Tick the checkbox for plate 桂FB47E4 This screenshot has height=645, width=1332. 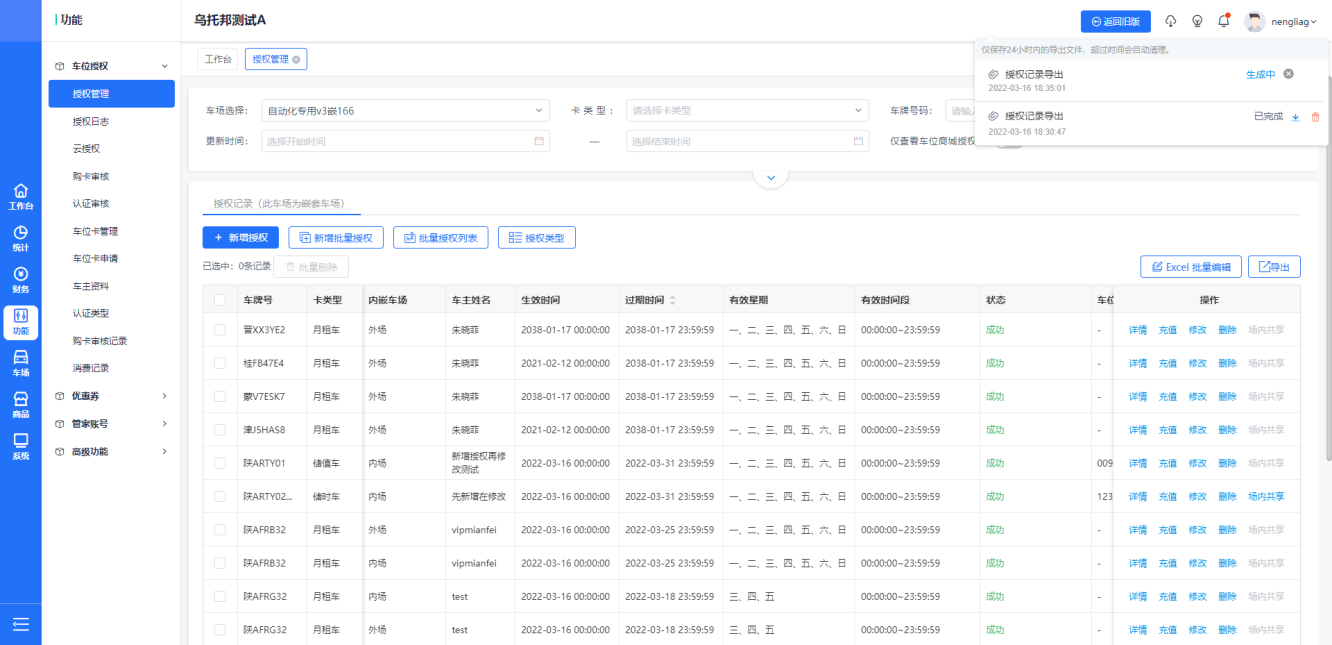220,363
